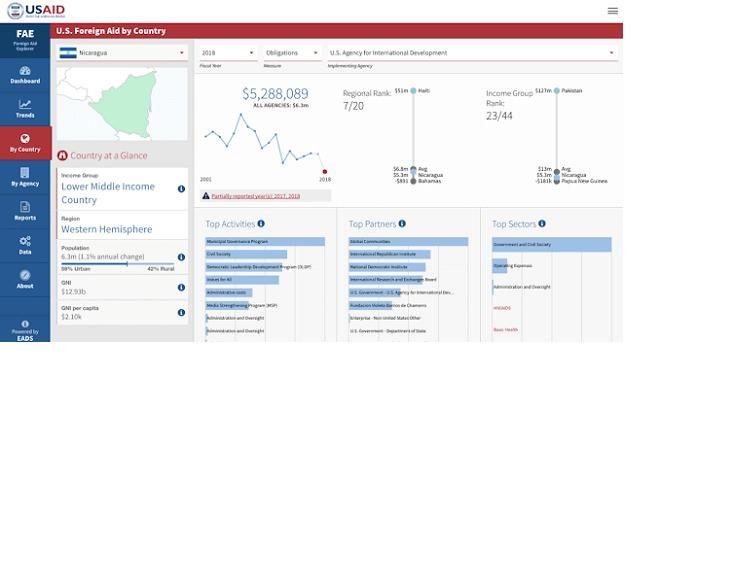Click the HIV/AIDS sector label

[x=502, y=308]
